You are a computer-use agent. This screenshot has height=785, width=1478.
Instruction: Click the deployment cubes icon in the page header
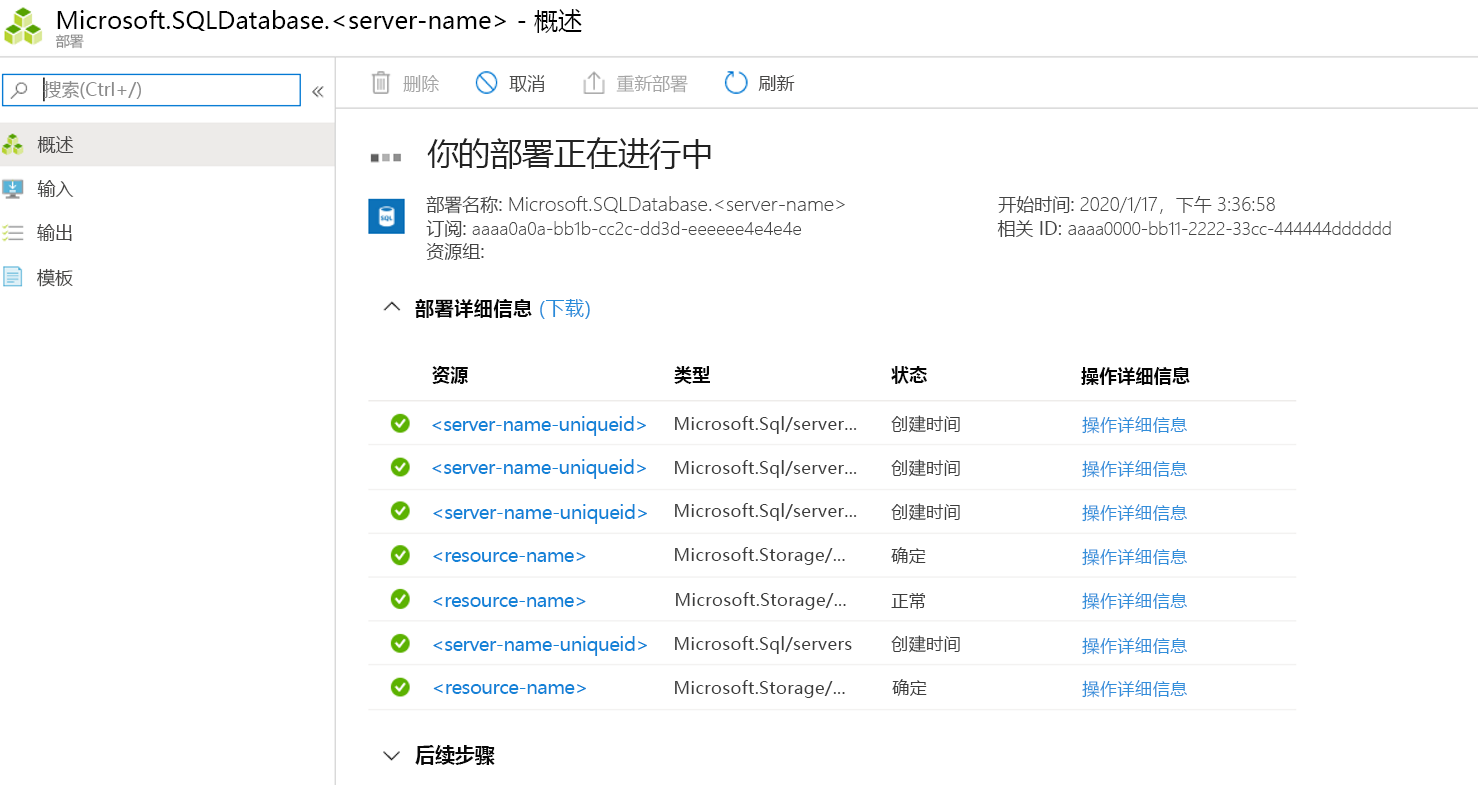pyautogui.click(x=23, y=26)
